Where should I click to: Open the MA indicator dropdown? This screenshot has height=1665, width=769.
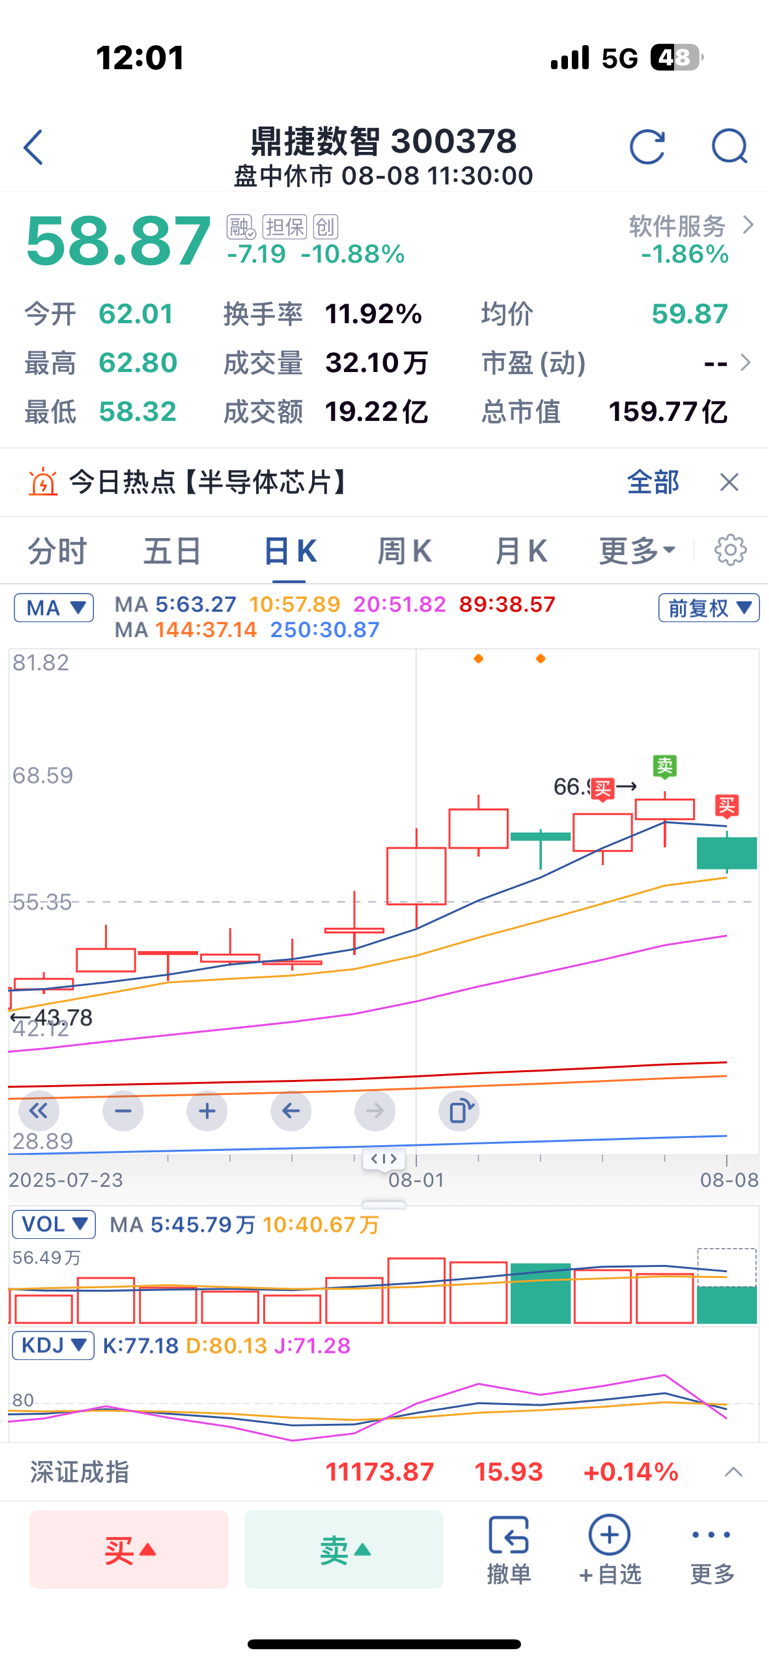pos(54,608)
